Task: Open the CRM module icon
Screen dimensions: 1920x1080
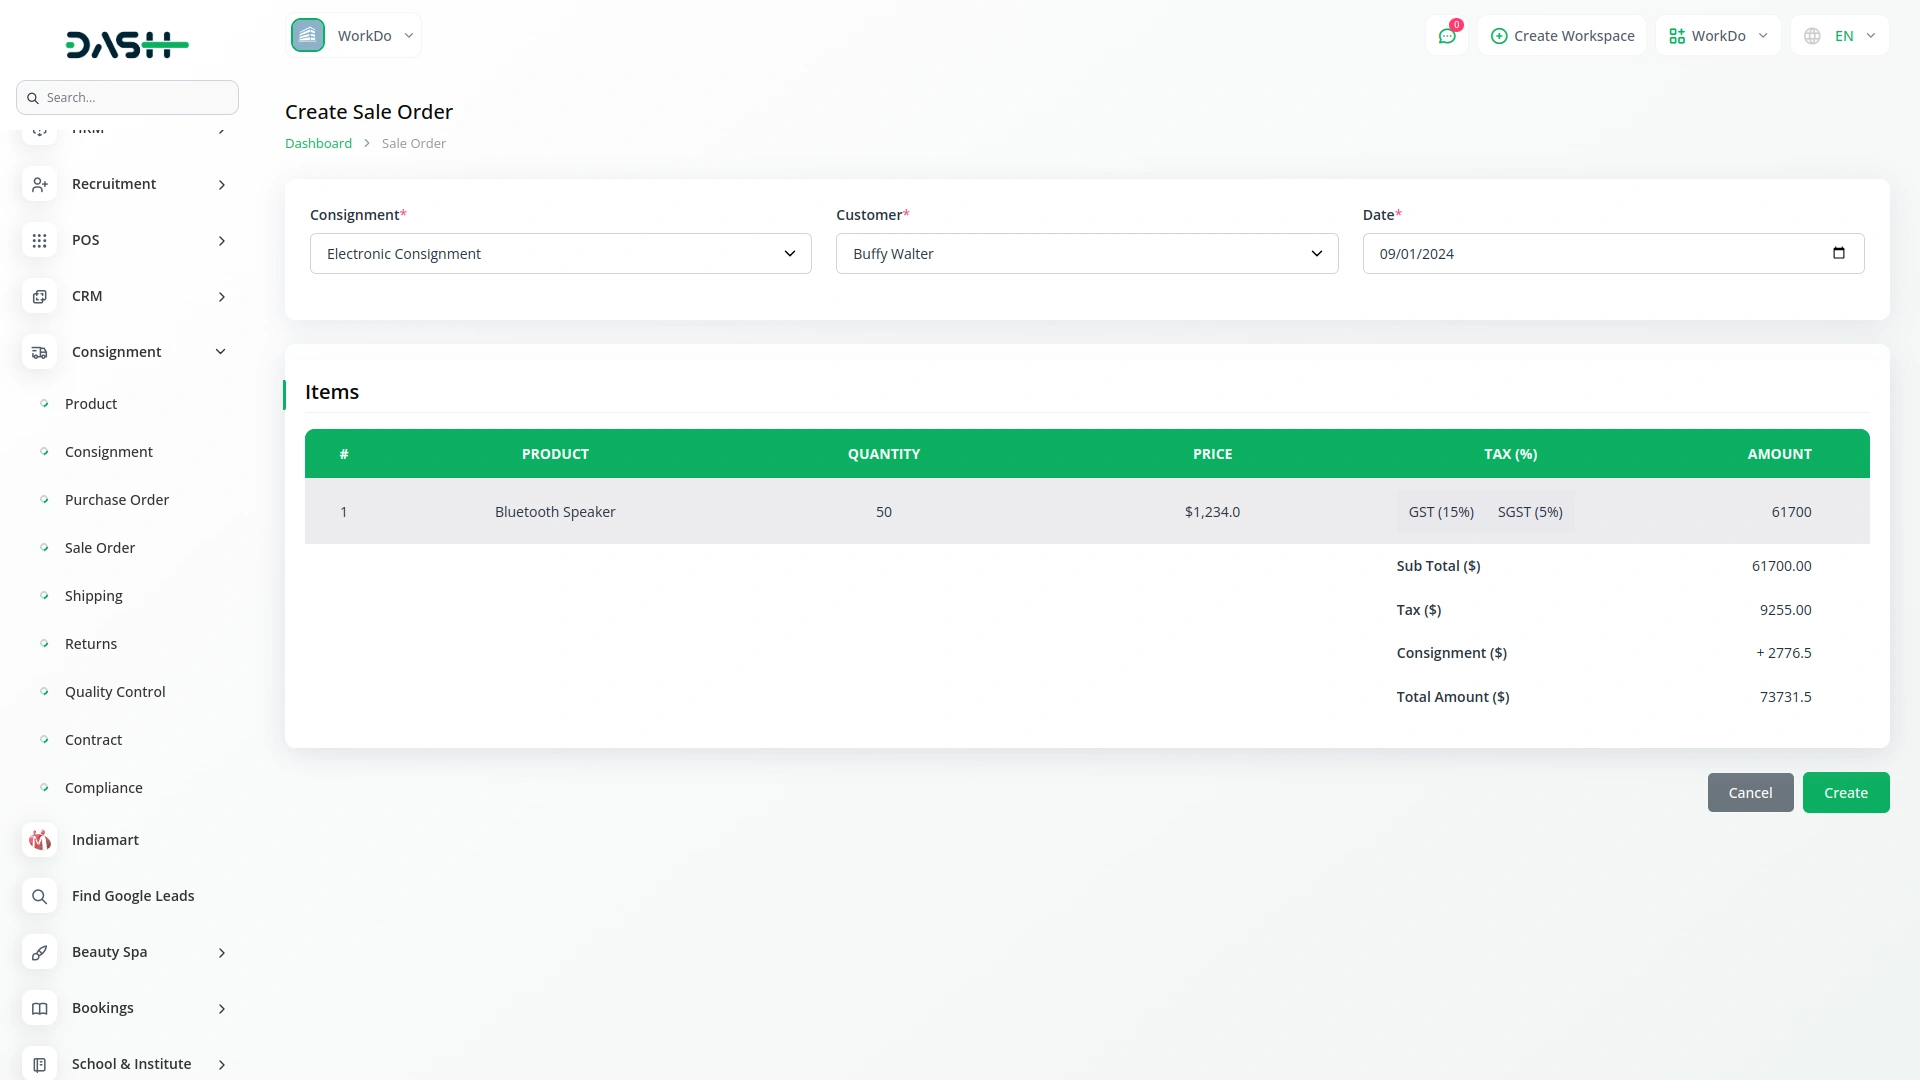Action: coord(39,296)
